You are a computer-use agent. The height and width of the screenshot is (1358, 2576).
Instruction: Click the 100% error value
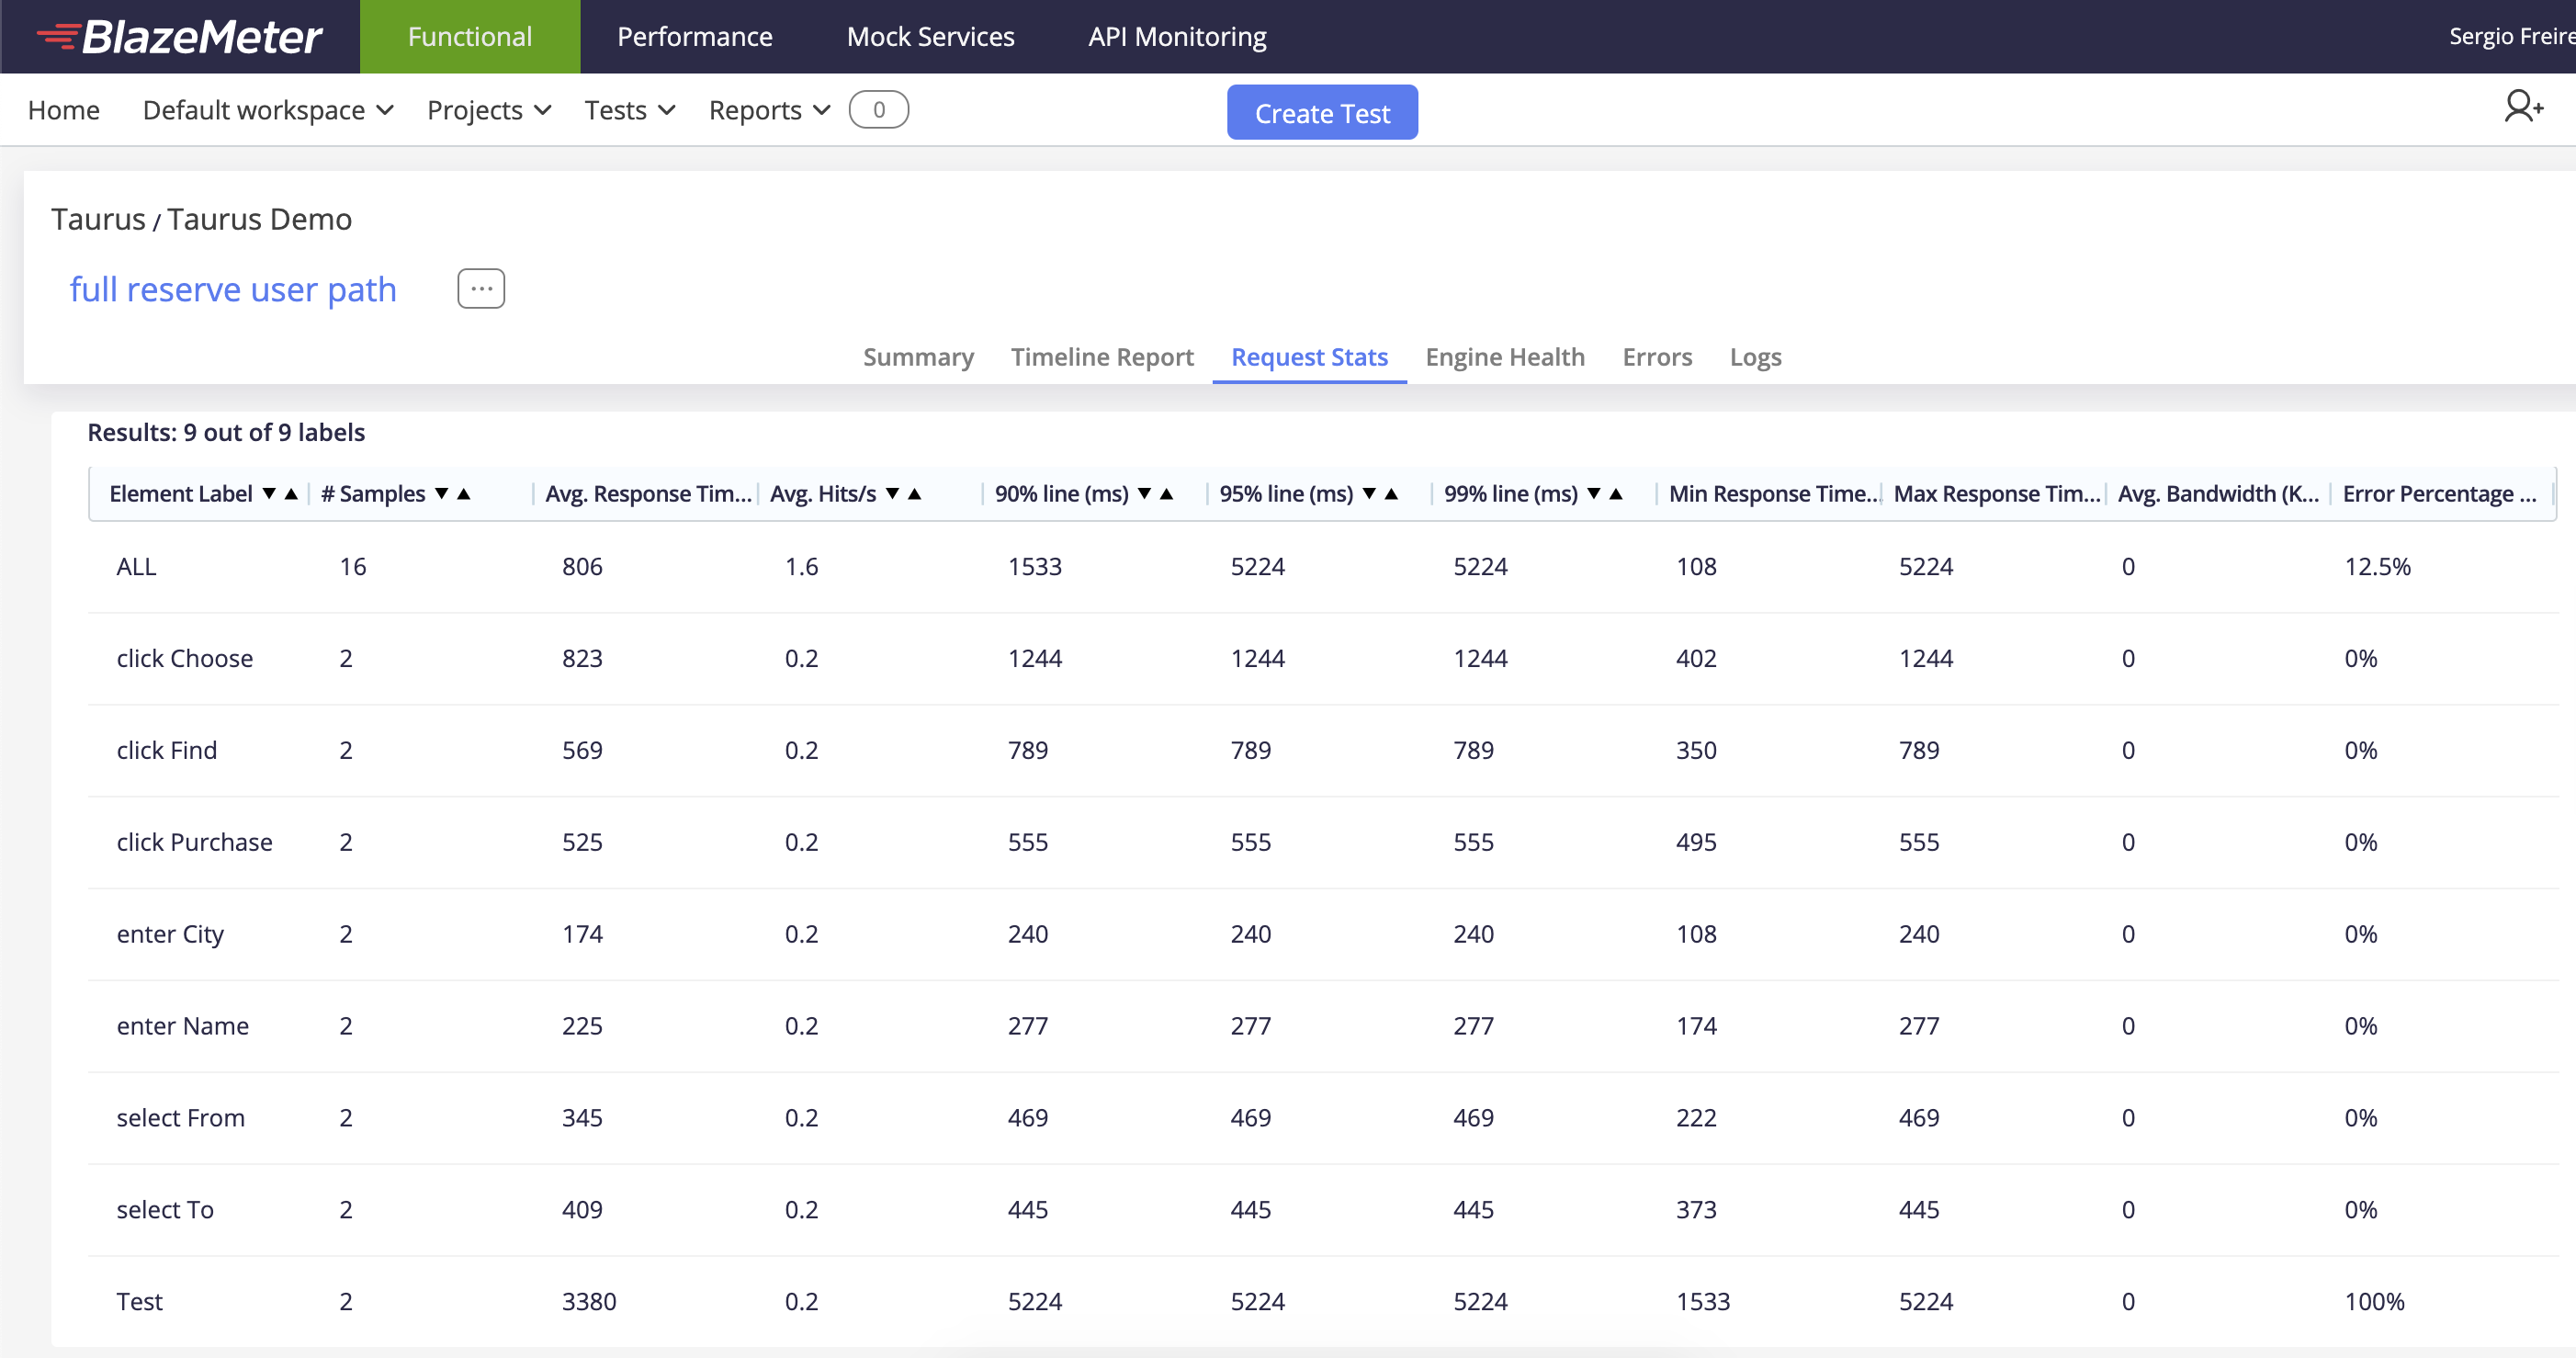pos(2374,1303)
